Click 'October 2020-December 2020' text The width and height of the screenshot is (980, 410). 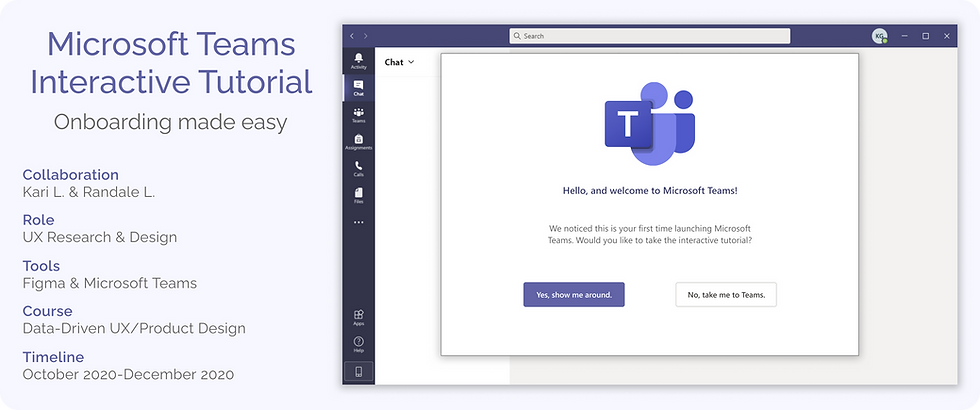[128, 374]
